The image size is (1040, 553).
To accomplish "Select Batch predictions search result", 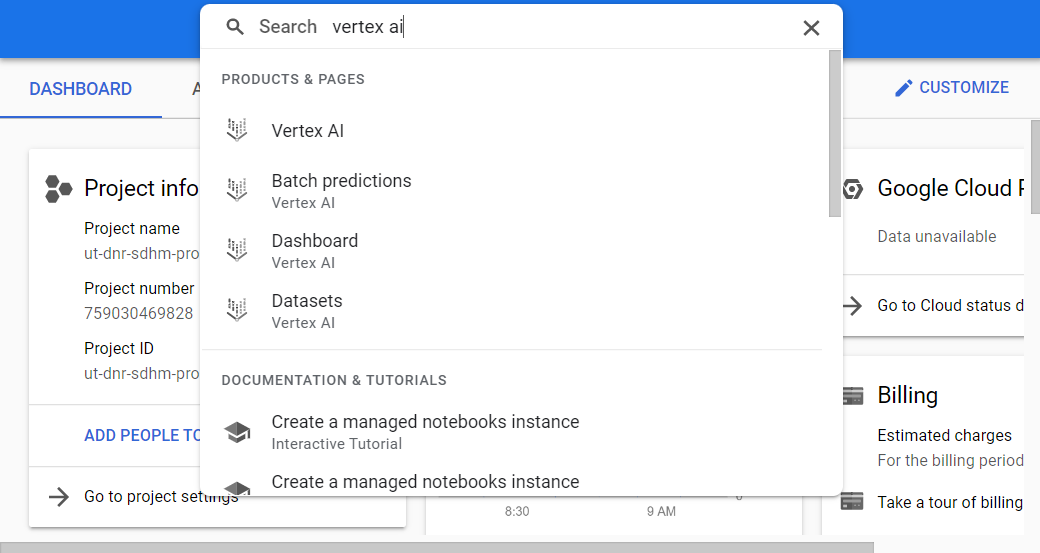I will [341, 181].
